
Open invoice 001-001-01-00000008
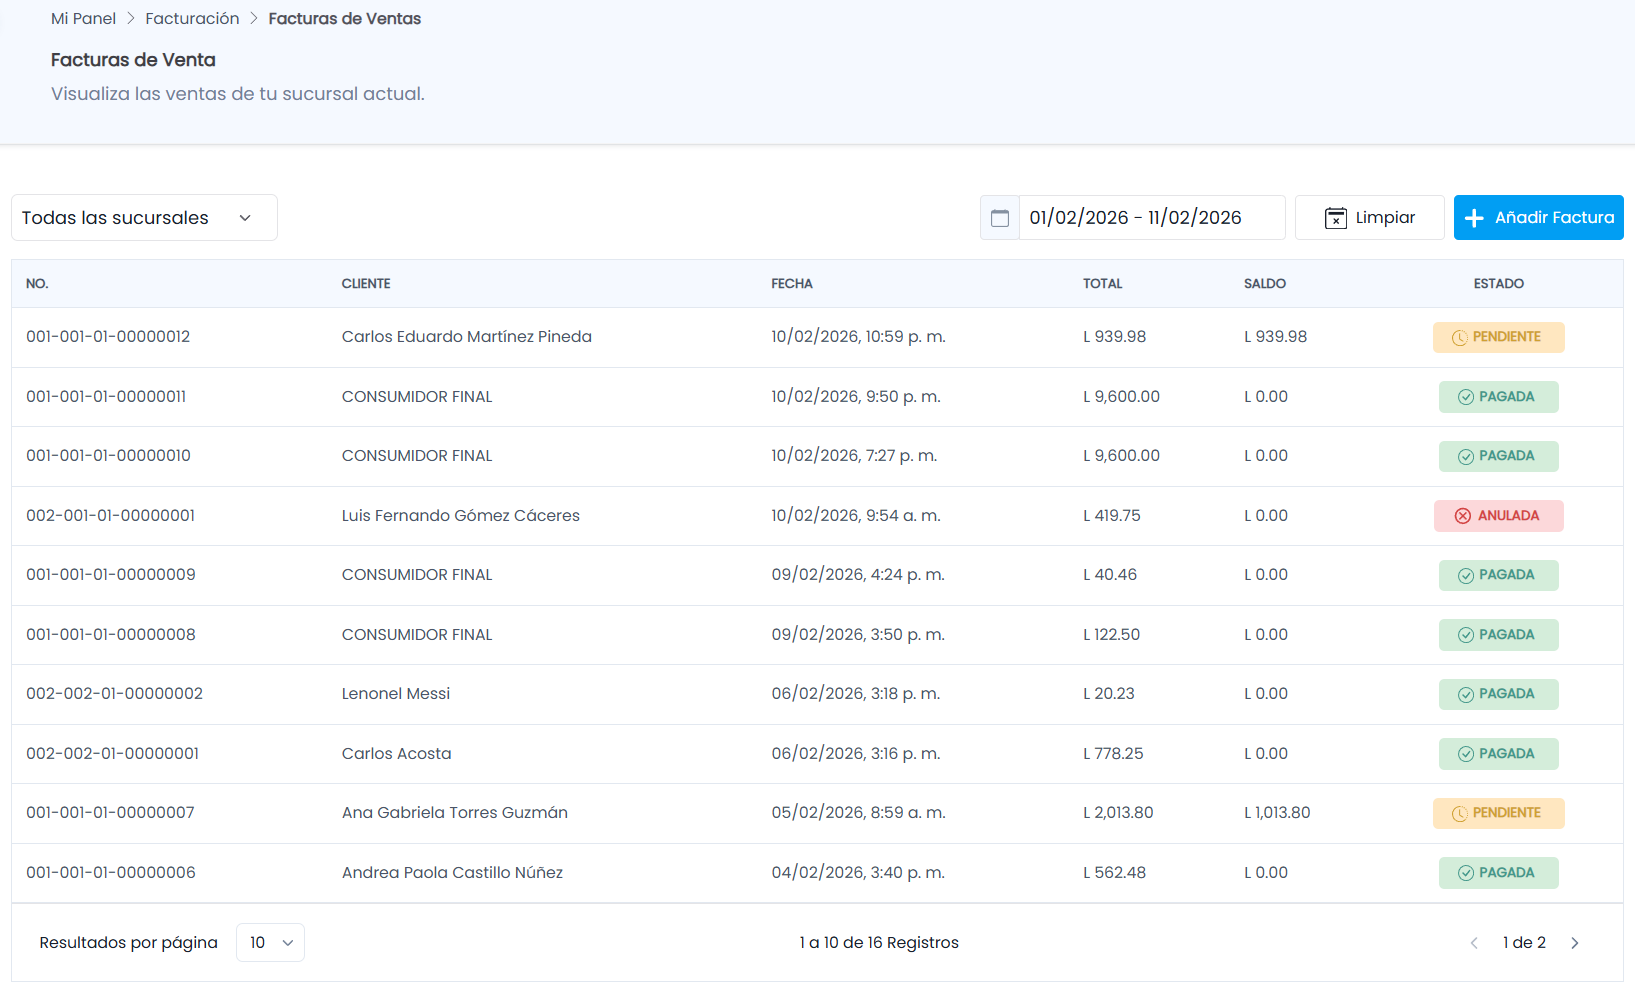pos(111,635)
